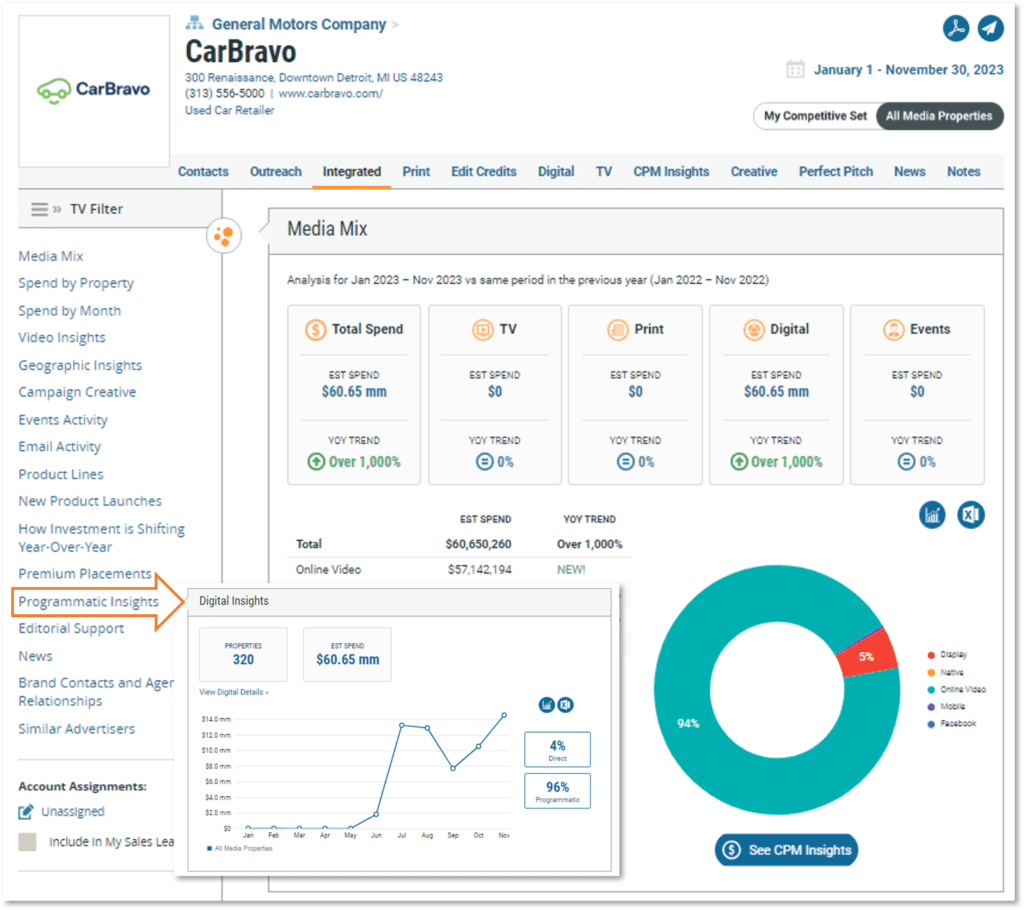The image size is (1024, 910).
Task: Switch to the Print tab
Action: pyautogui.click(x=416, y=172)
